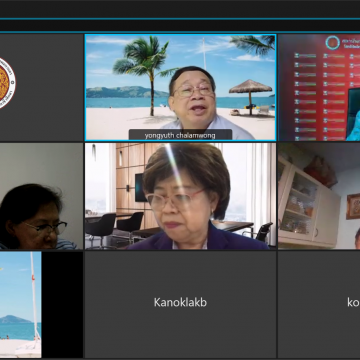Click the wall-mounted TV behind purple blazer woman

[140, 187]
